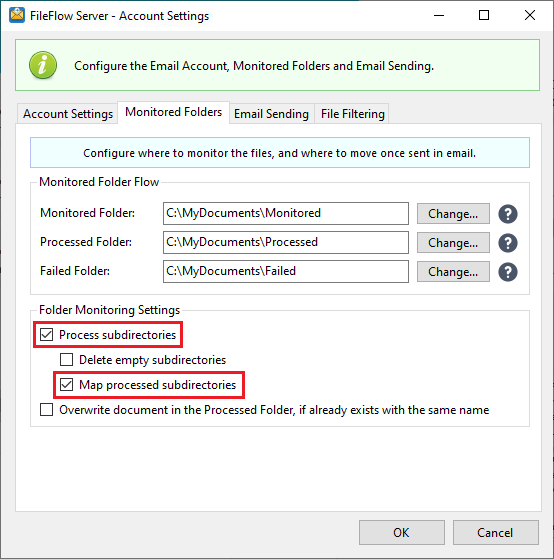554x559 pixels.
Task: Uncheck Process subdirectories checkbox
Action: tap(46, 334)
